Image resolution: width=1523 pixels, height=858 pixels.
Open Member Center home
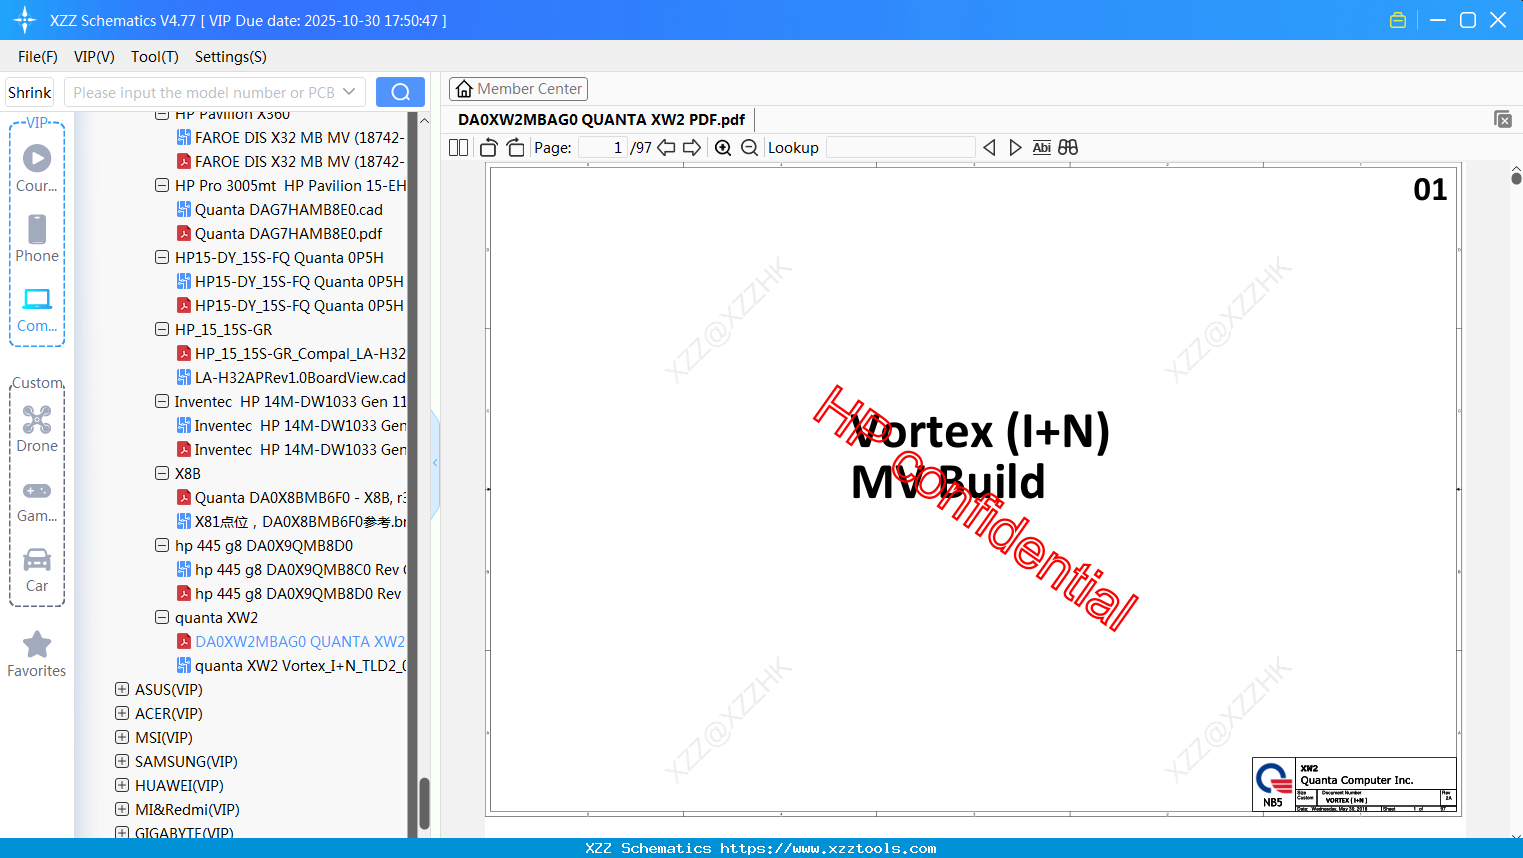[518, 89]
